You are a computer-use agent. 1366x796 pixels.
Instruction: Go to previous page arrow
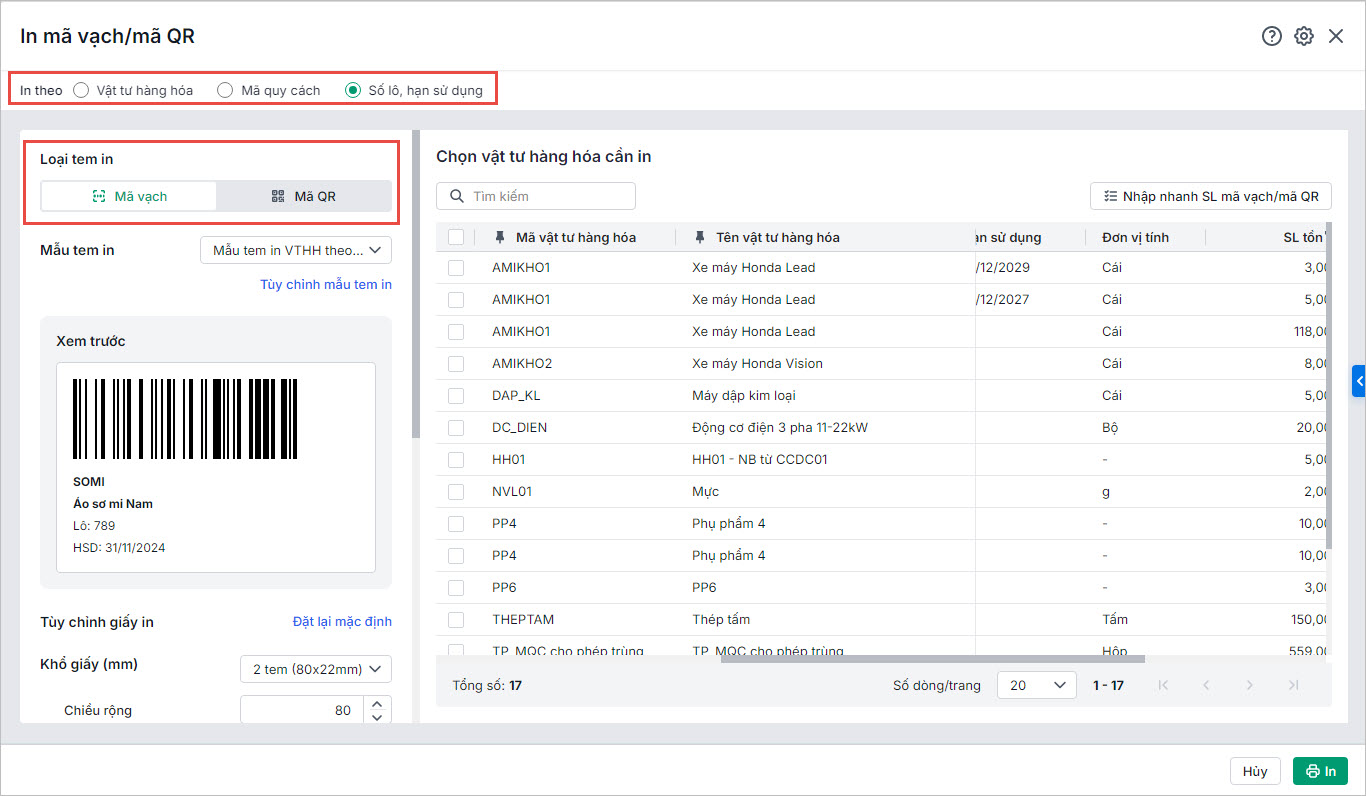coord(1206,685)
